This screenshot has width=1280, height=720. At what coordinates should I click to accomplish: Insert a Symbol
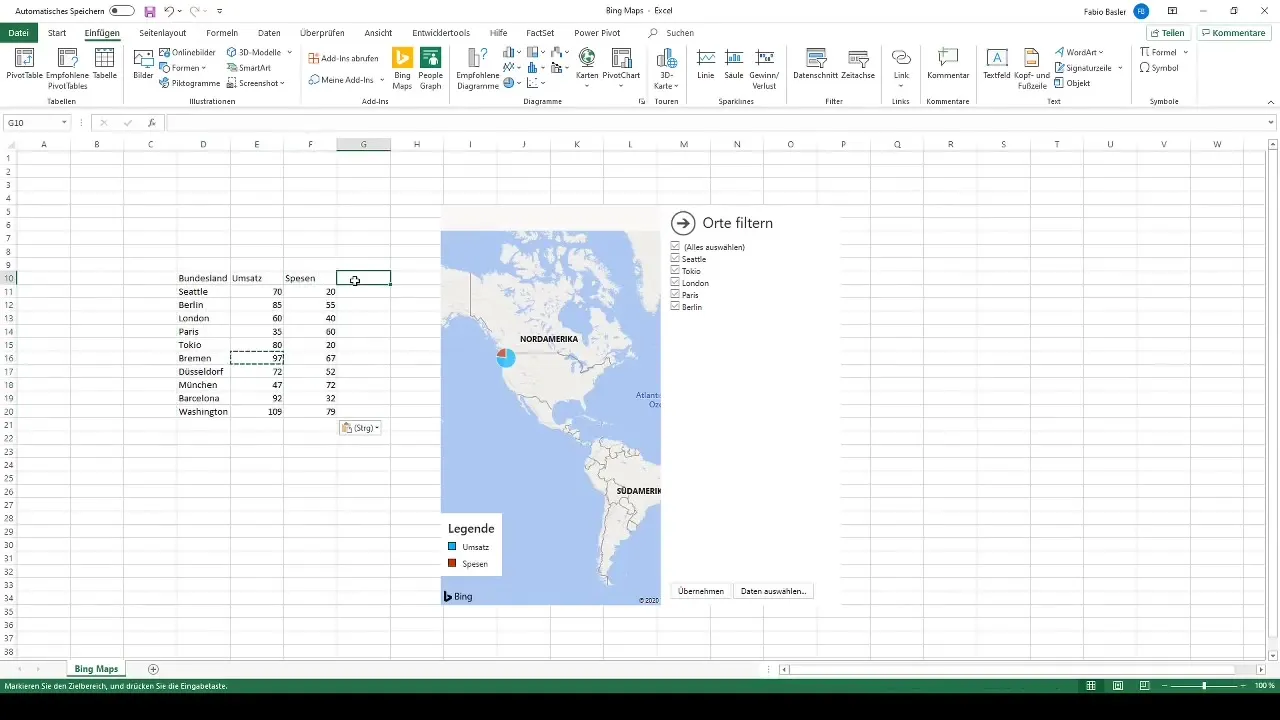click(1159, 68)
